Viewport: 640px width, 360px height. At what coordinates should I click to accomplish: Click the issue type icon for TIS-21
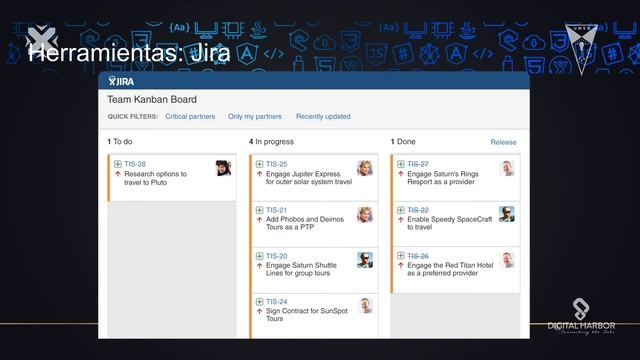point(259,210)
